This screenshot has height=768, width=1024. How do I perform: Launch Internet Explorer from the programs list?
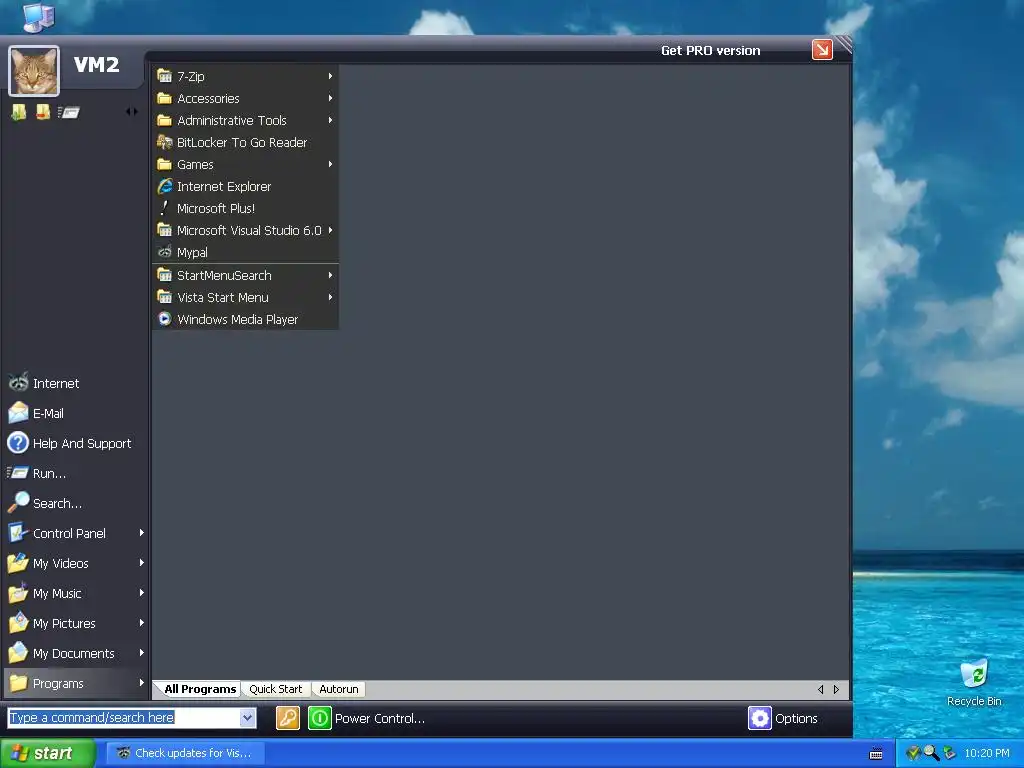245,186
